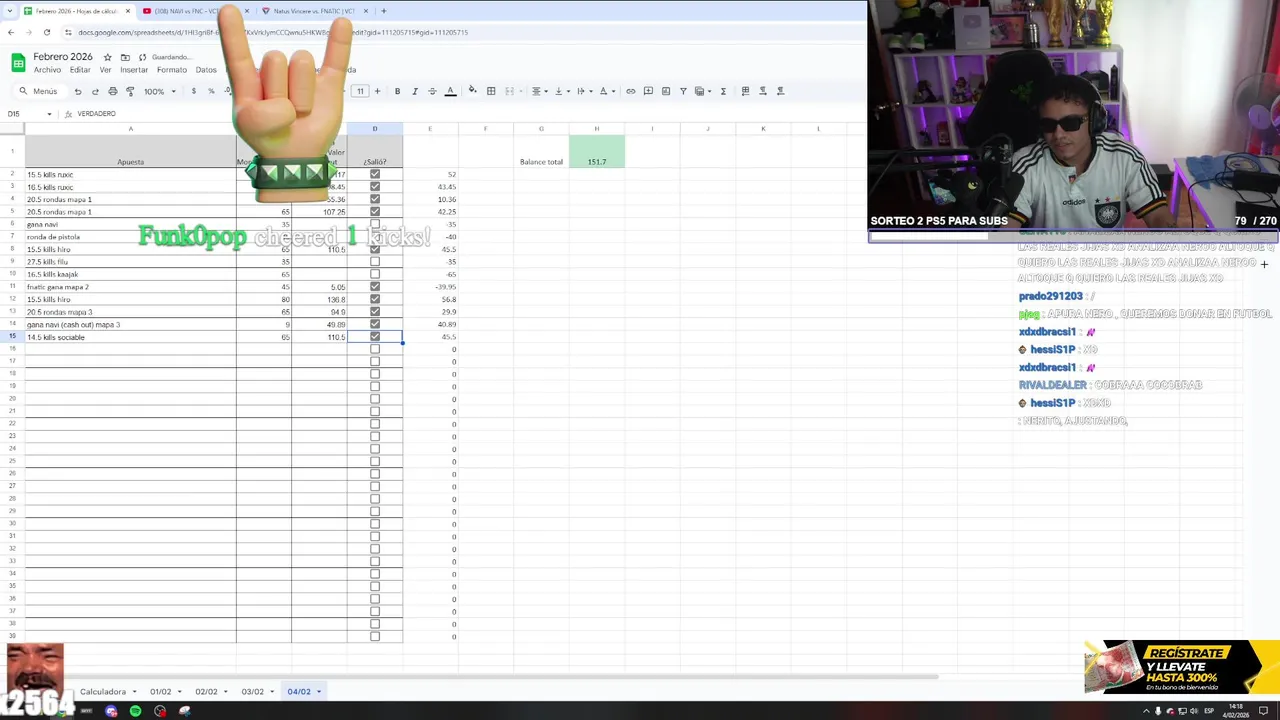
Task: Open Spotify from the taskbar
Action: tap(135, 711)
